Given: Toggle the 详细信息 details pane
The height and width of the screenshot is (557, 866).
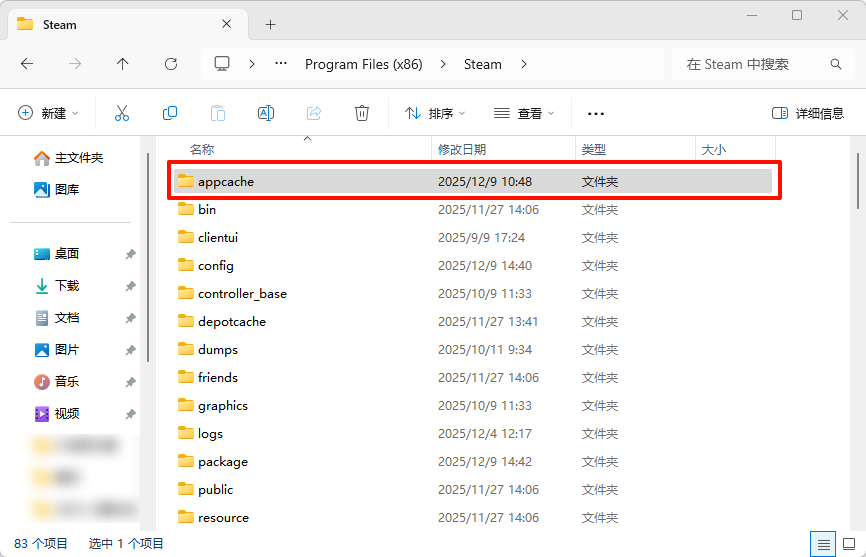Looking at the screenshot, I should coord(807,113).
